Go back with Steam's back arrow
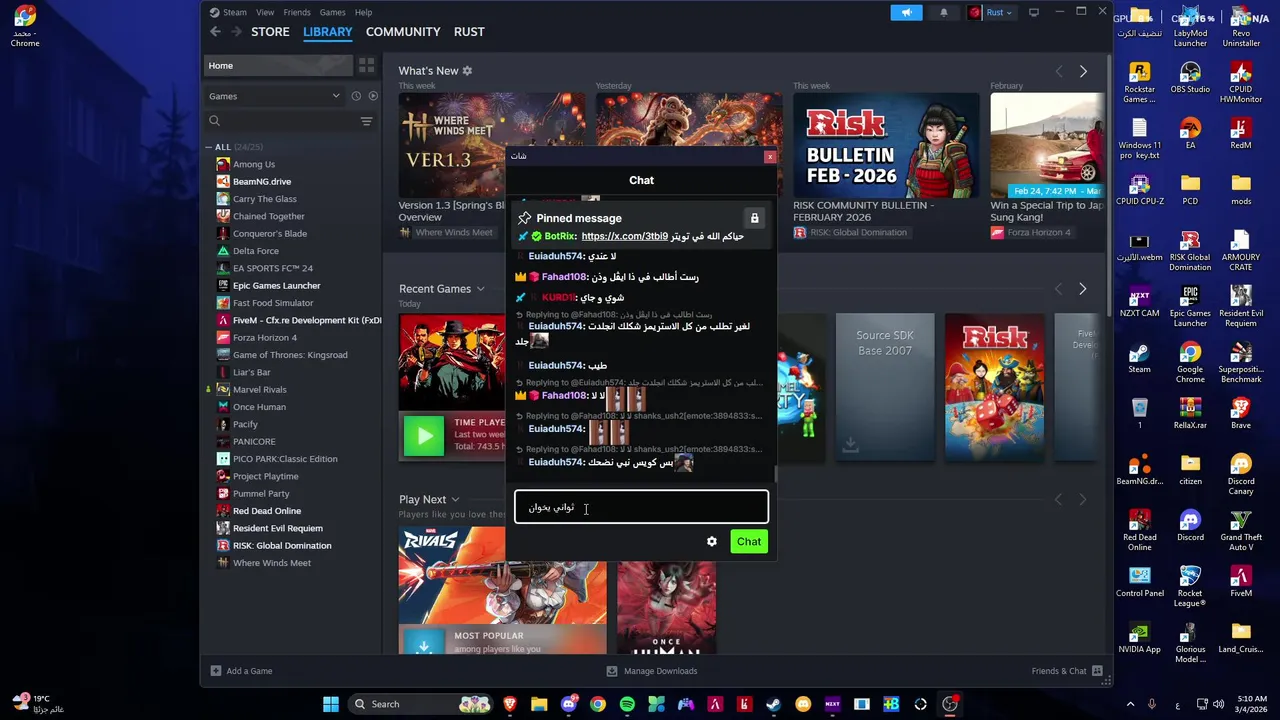 [x=215, y=32]
